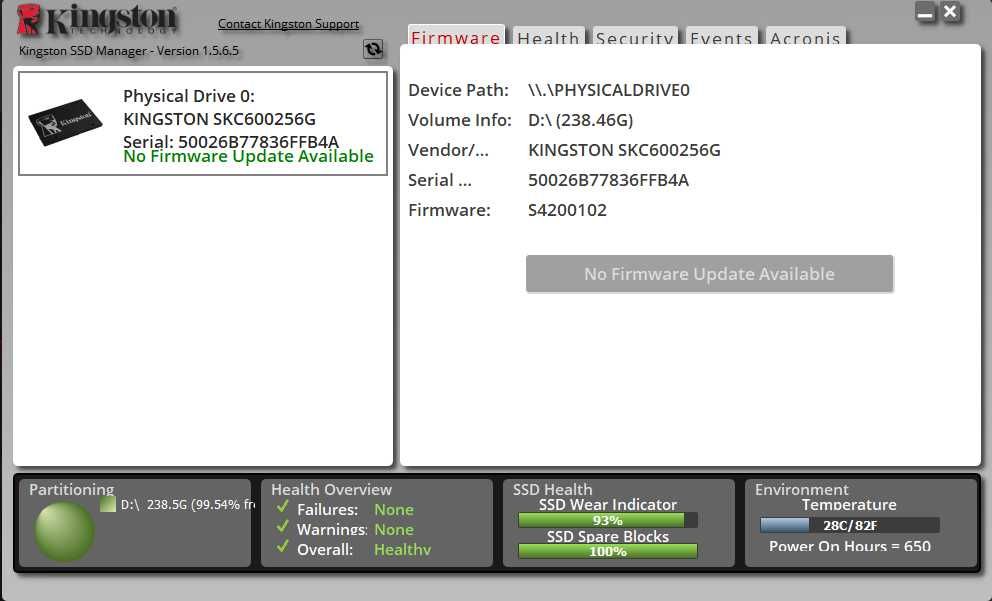Click the Partitioning heading

pos(71,489)
